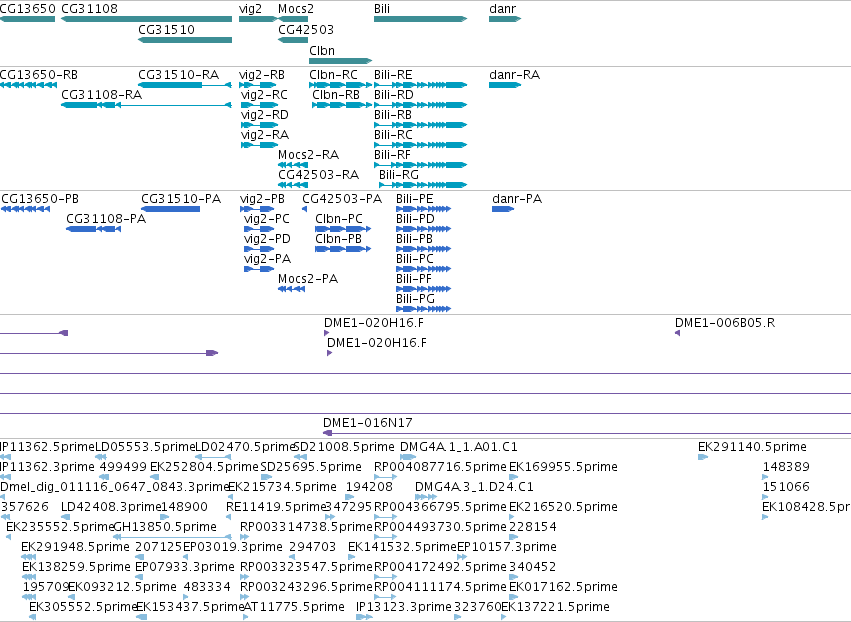851x622 pixels.
Task: Click the DMG4A.1_1.A01.C1 EST label
Action: pos(459,447)
